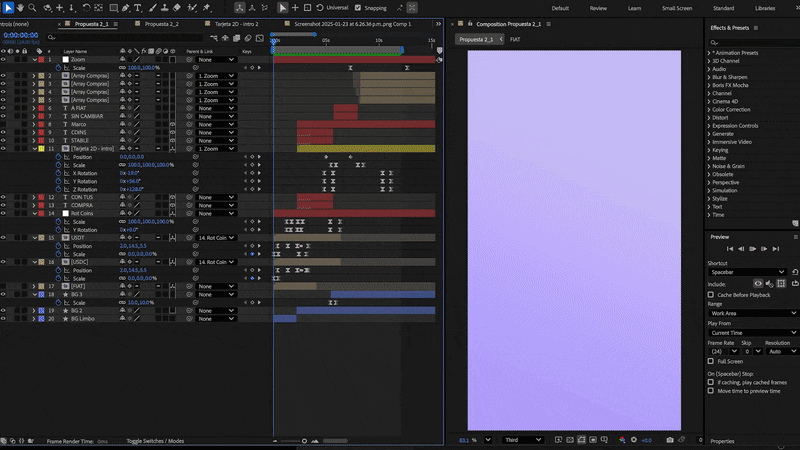Click the Properties panel header

click(722, 441)
